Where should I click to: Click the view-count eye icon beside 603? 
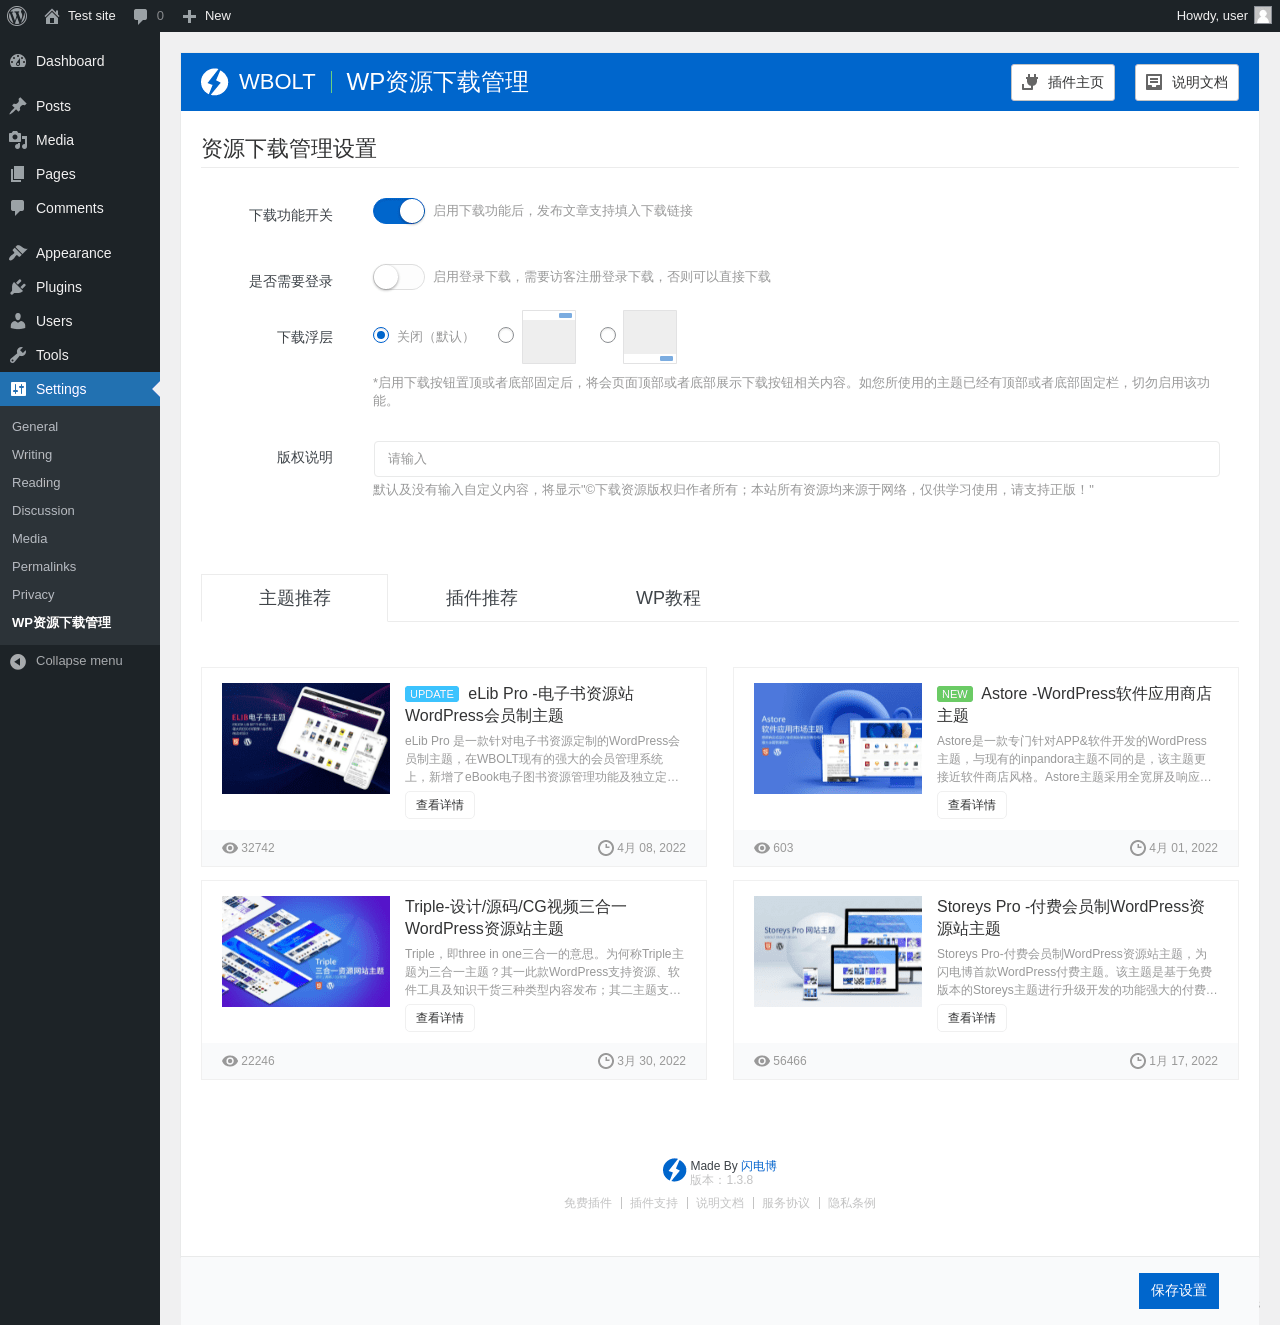click(x=762, y=848)
